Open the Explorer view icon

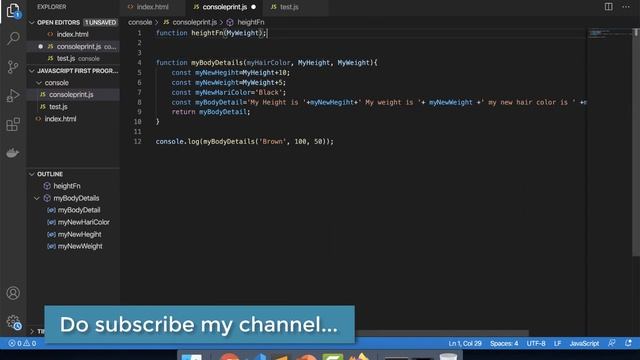[x=13, y=10]
